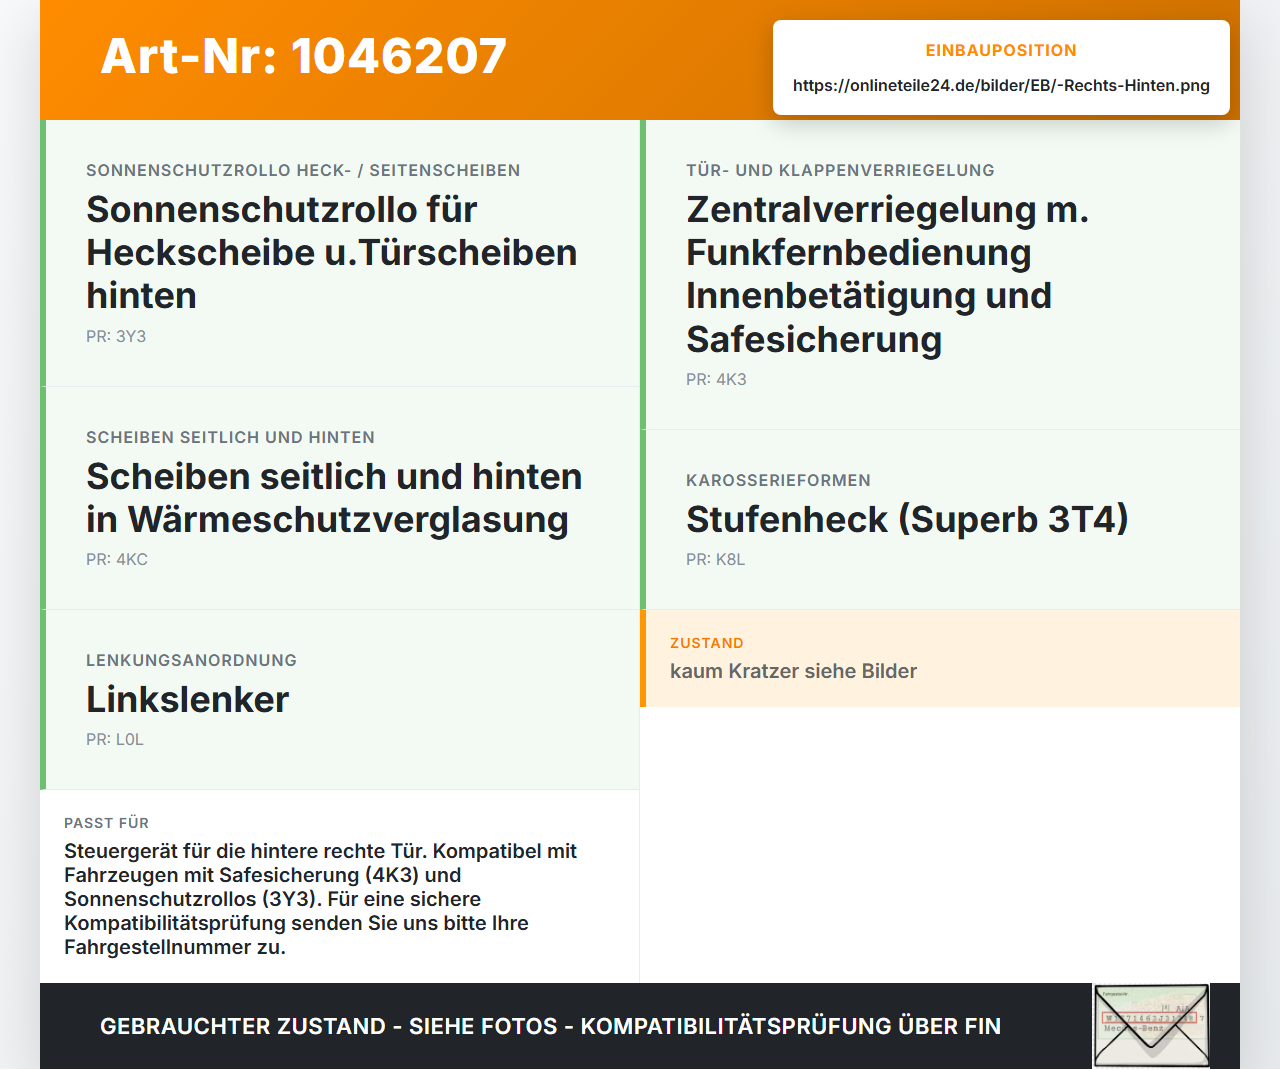This screenshot has height=1070, width=1280.
Task: Click the Art-Nr: 1046207 heading
Action: coord(304,56)
